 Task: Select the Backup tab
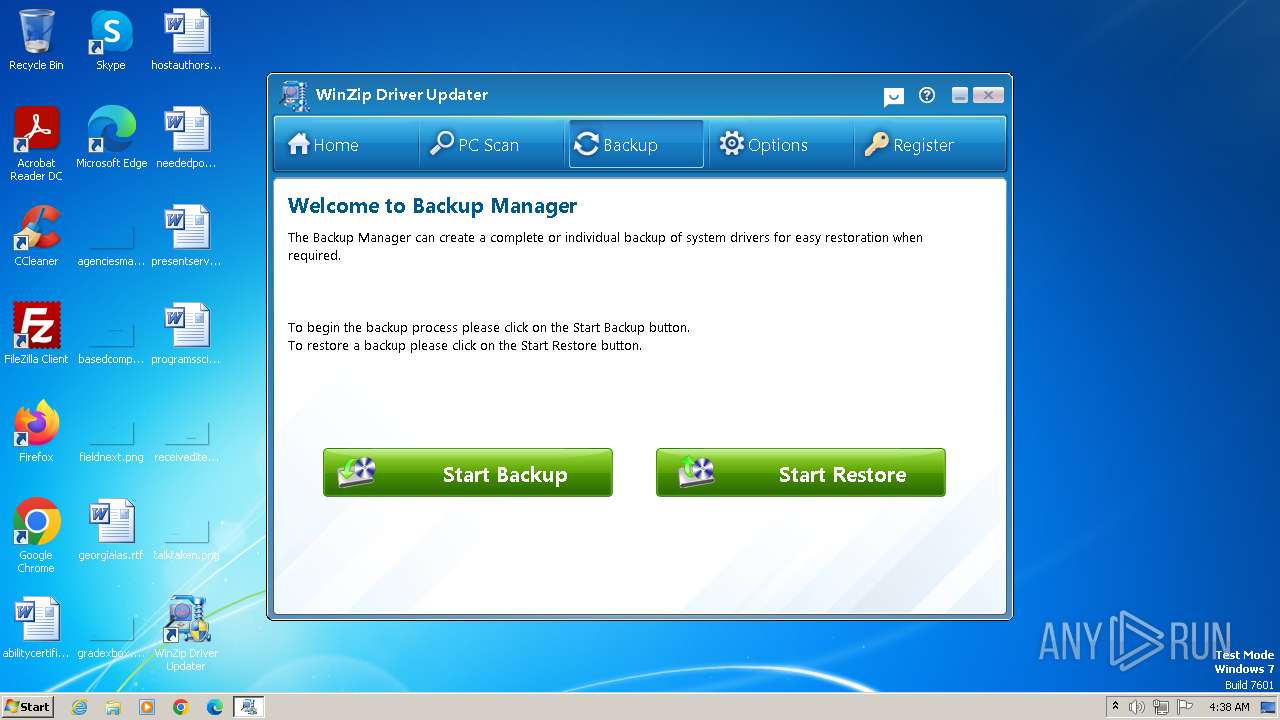point(636,144)
